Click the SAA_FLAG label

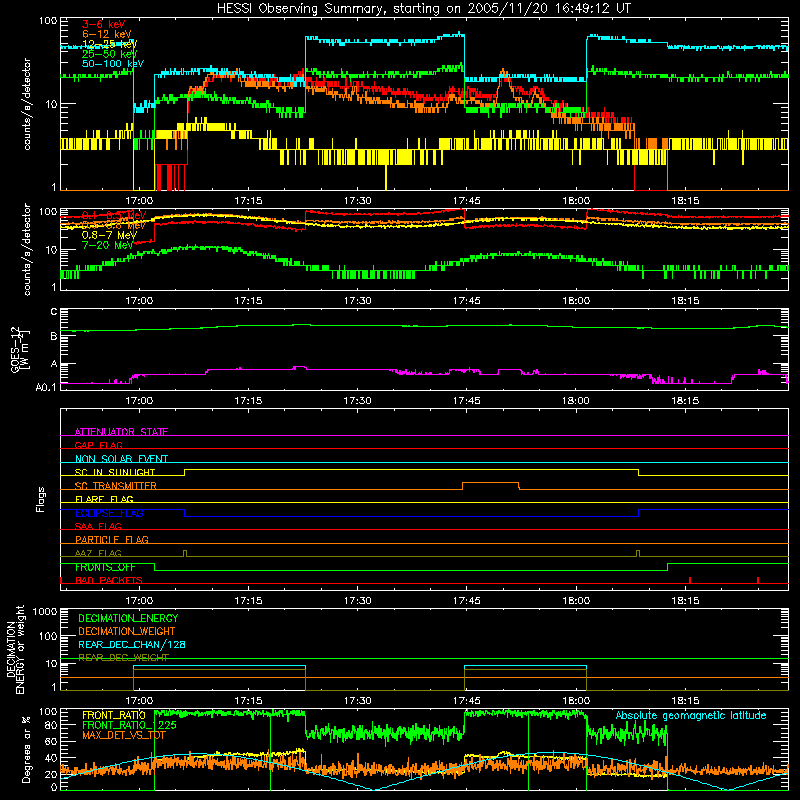tap(98, 526)
